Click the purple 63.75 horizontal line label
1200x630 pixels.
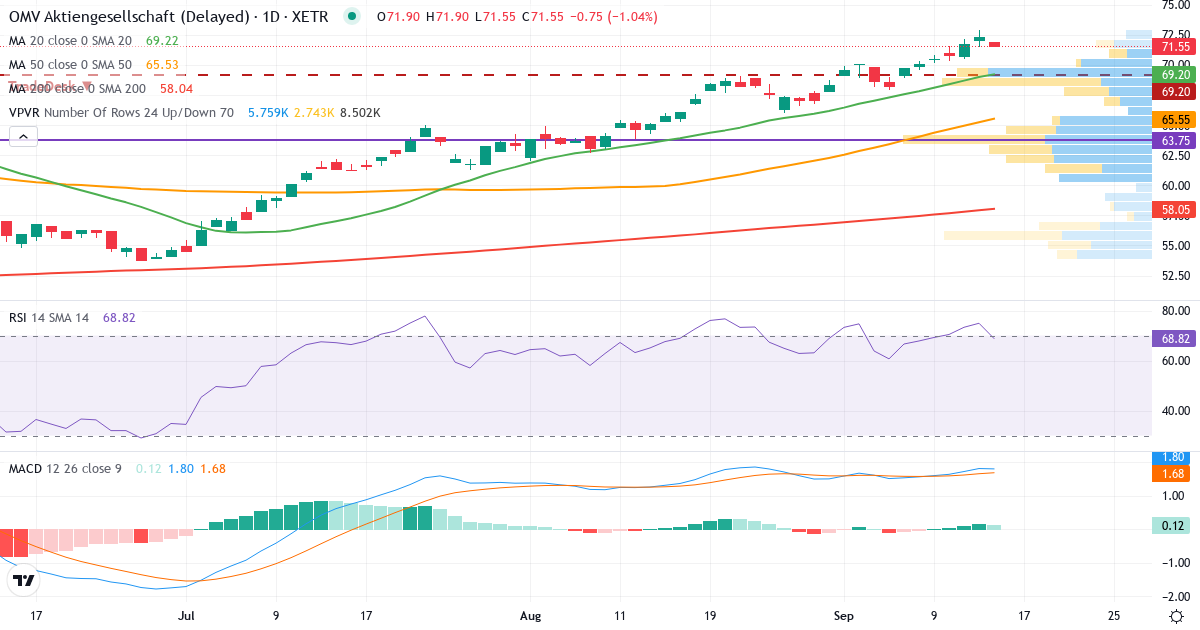click(x=1175, y=141)
